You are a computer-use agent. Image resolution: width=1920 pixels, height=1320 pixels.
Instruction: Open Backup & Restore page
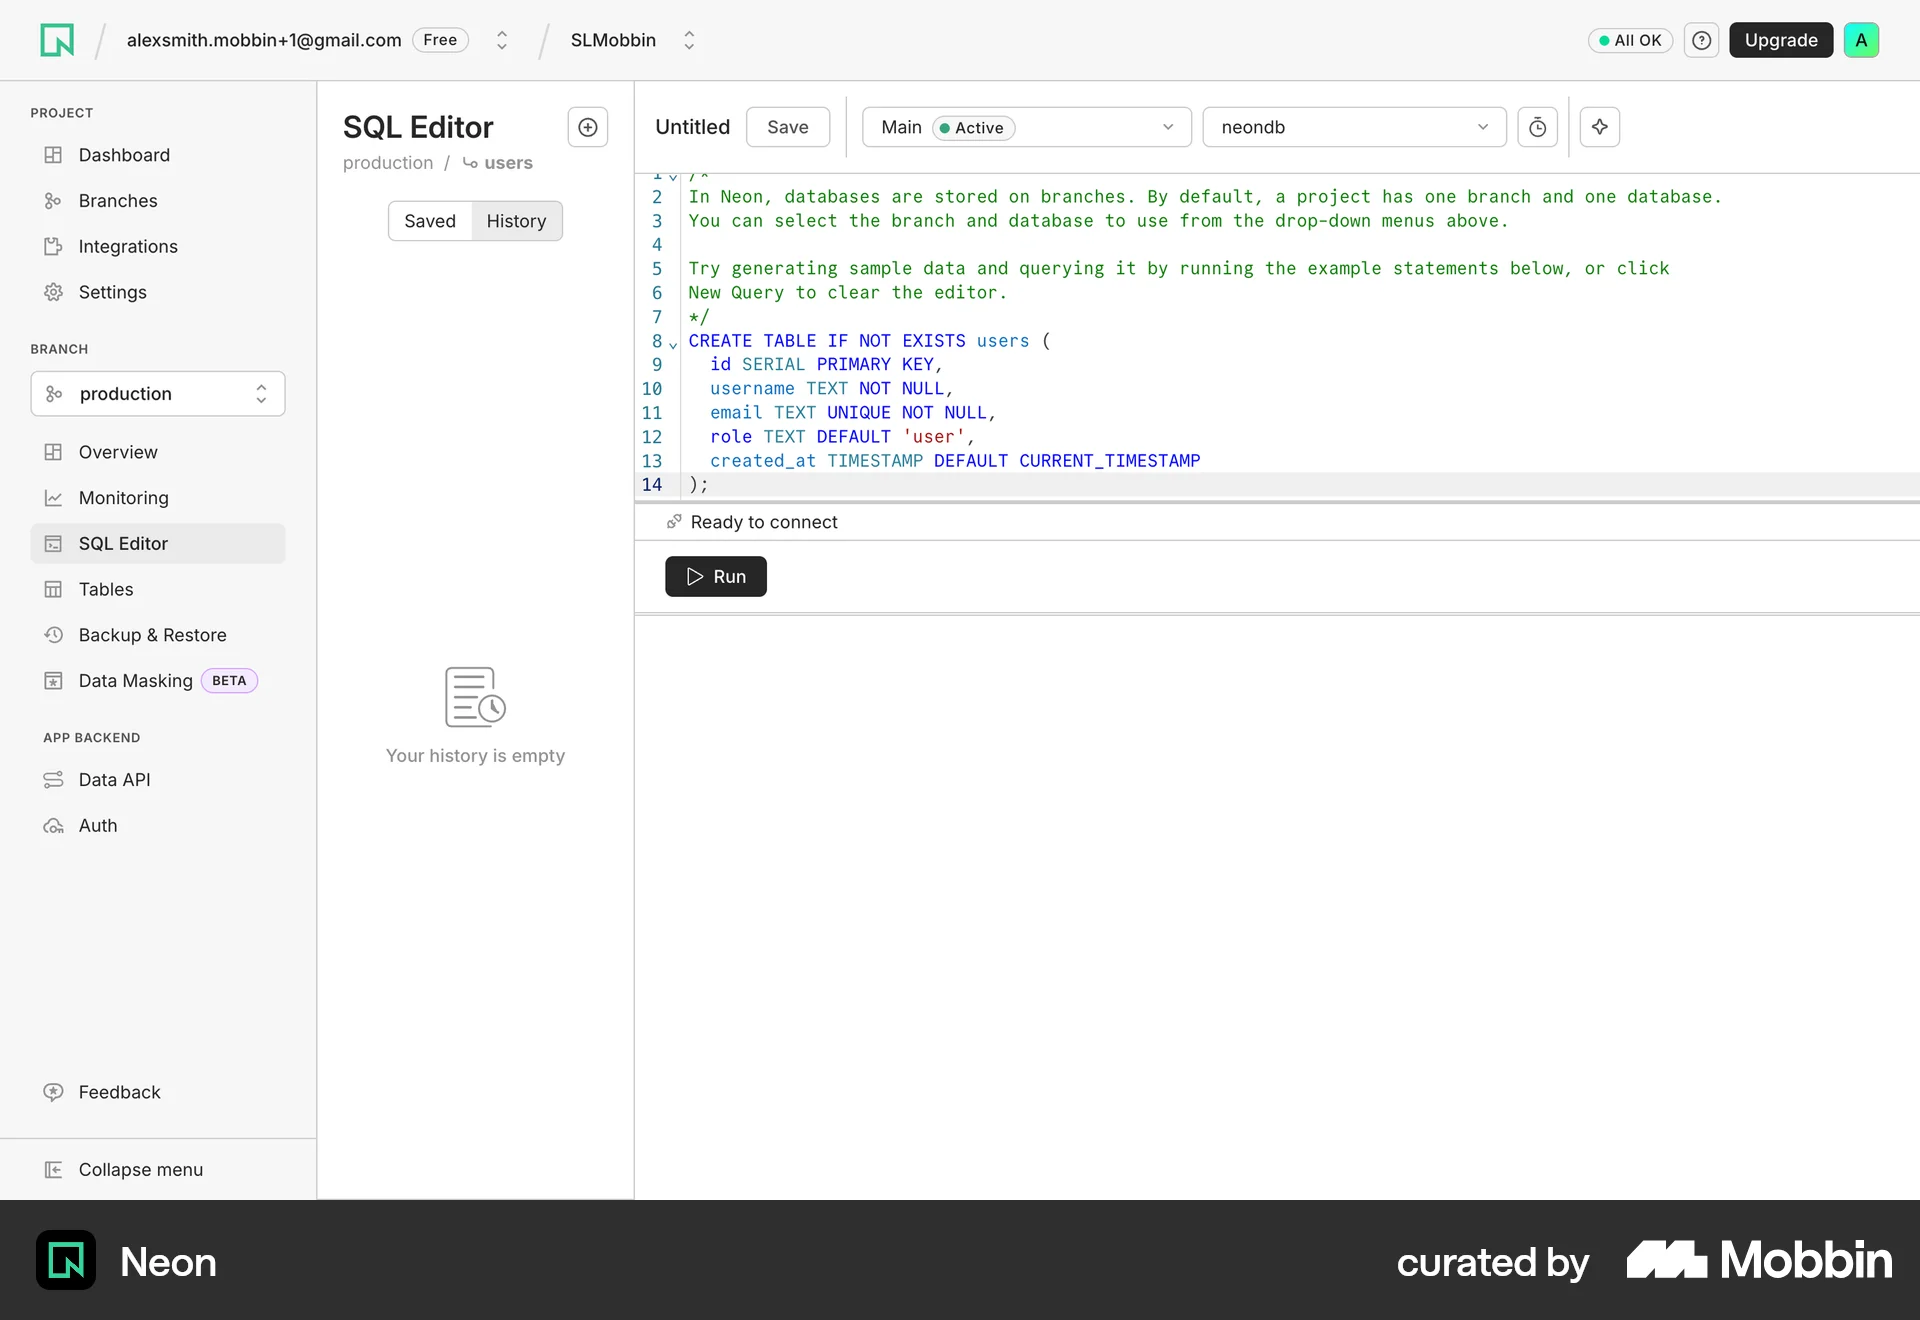[x=158, y=635]
